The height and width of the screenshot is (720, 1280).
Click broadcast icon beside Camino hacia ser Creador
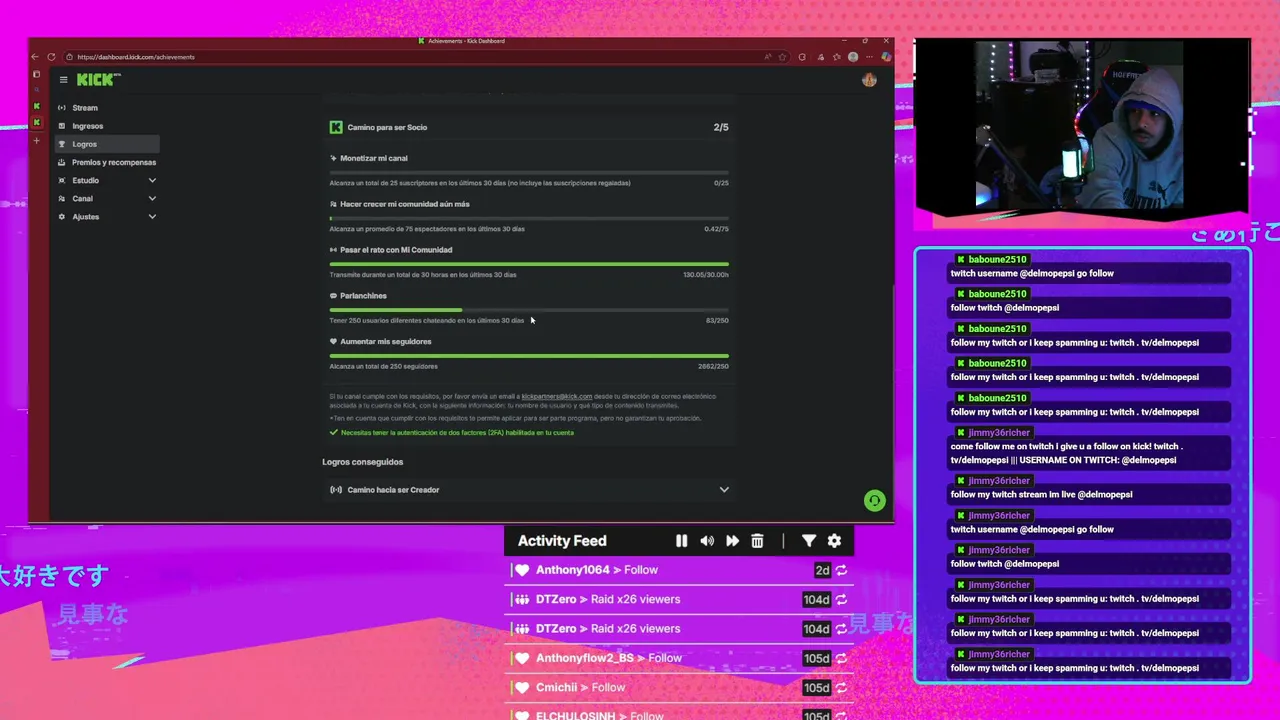[336, 490]
